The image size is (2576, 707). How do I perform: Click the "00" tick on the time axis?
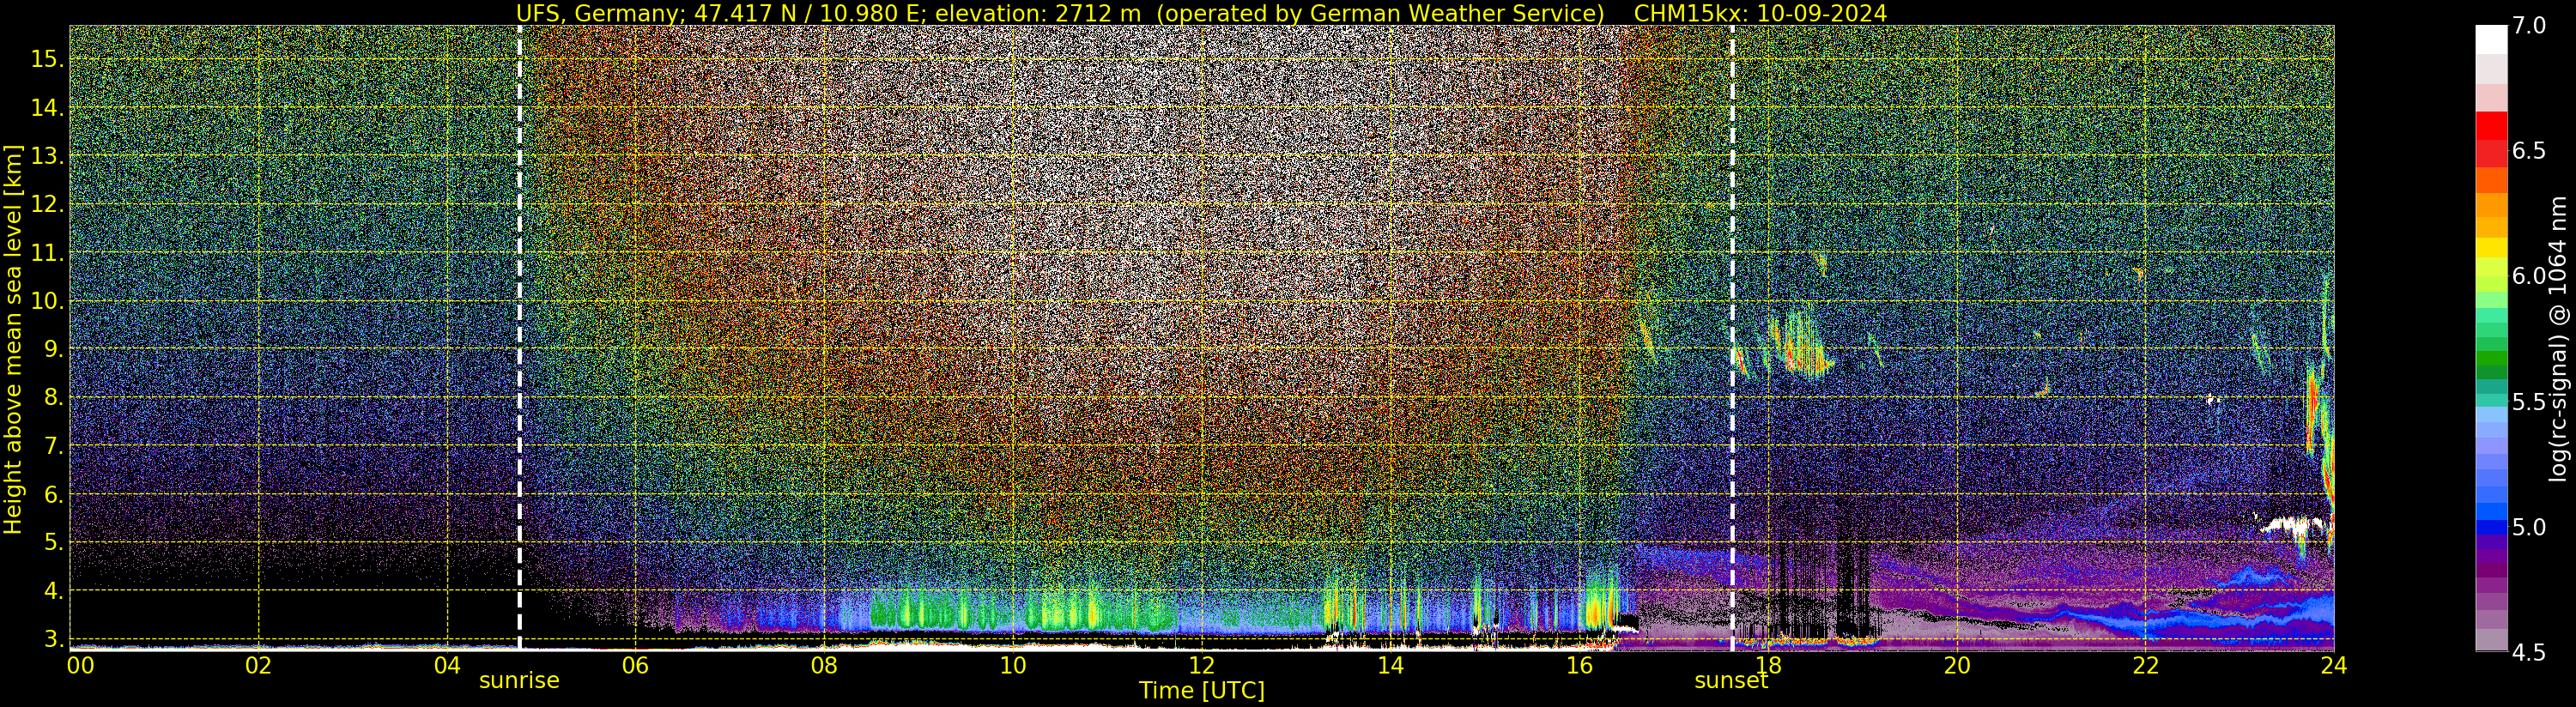click(x=79, y=665)
